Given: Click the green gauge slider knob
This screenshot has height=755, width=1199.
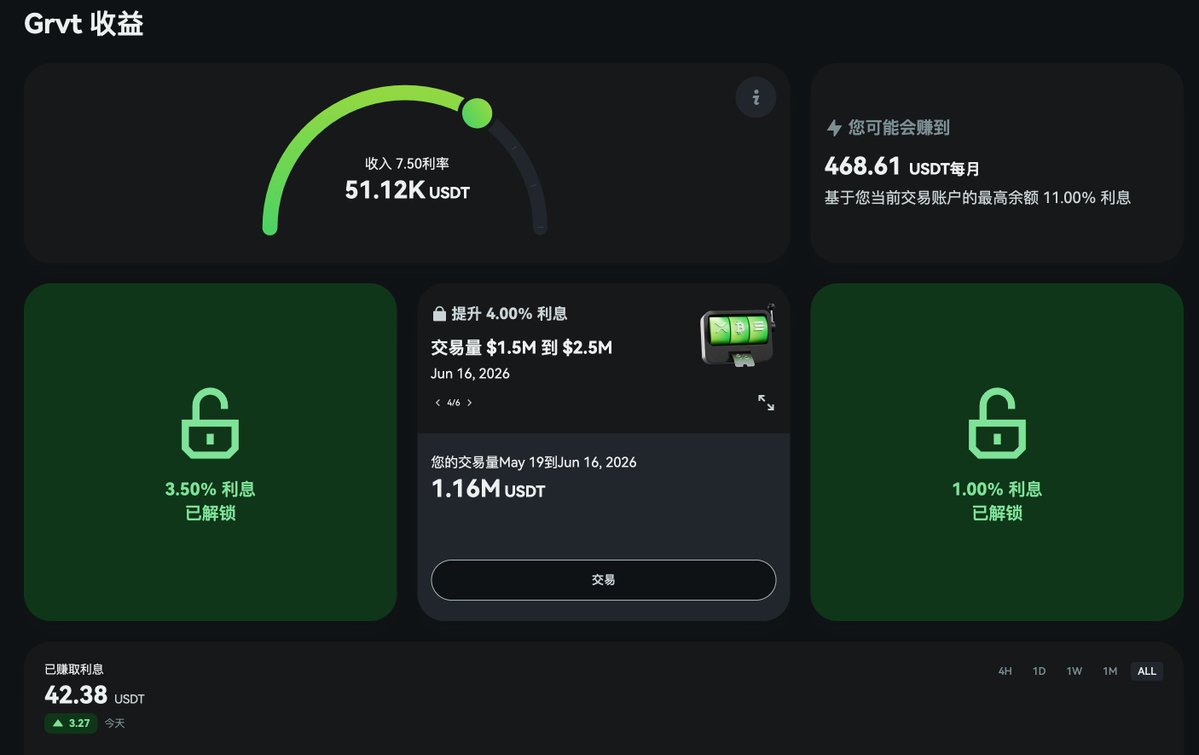Looking at the screenshot, I should click(x=477, y=113).
